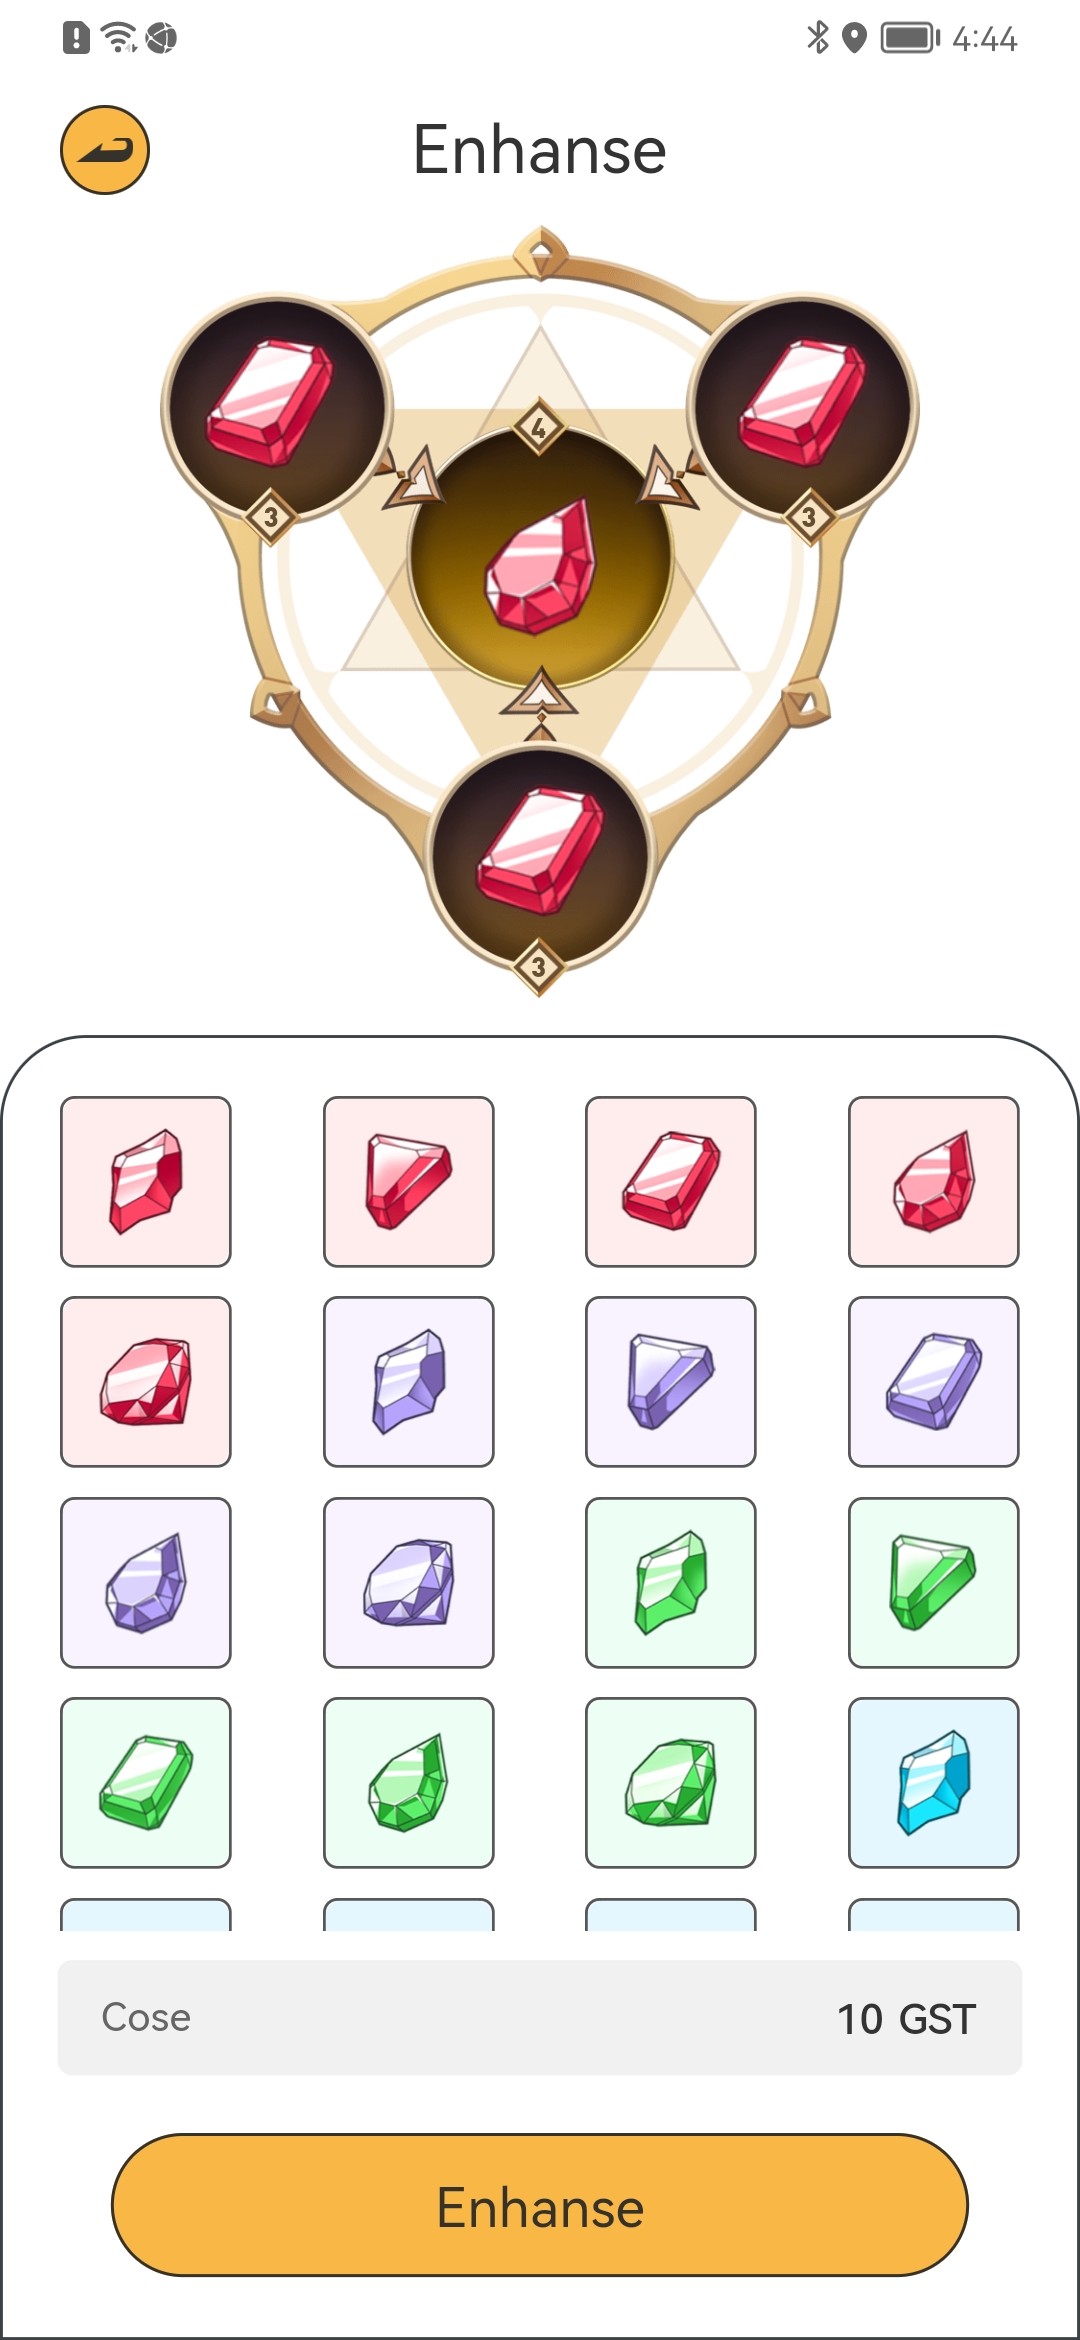
Task: Tap the top-left level 3 red gem slot
Action: (277, 407)
